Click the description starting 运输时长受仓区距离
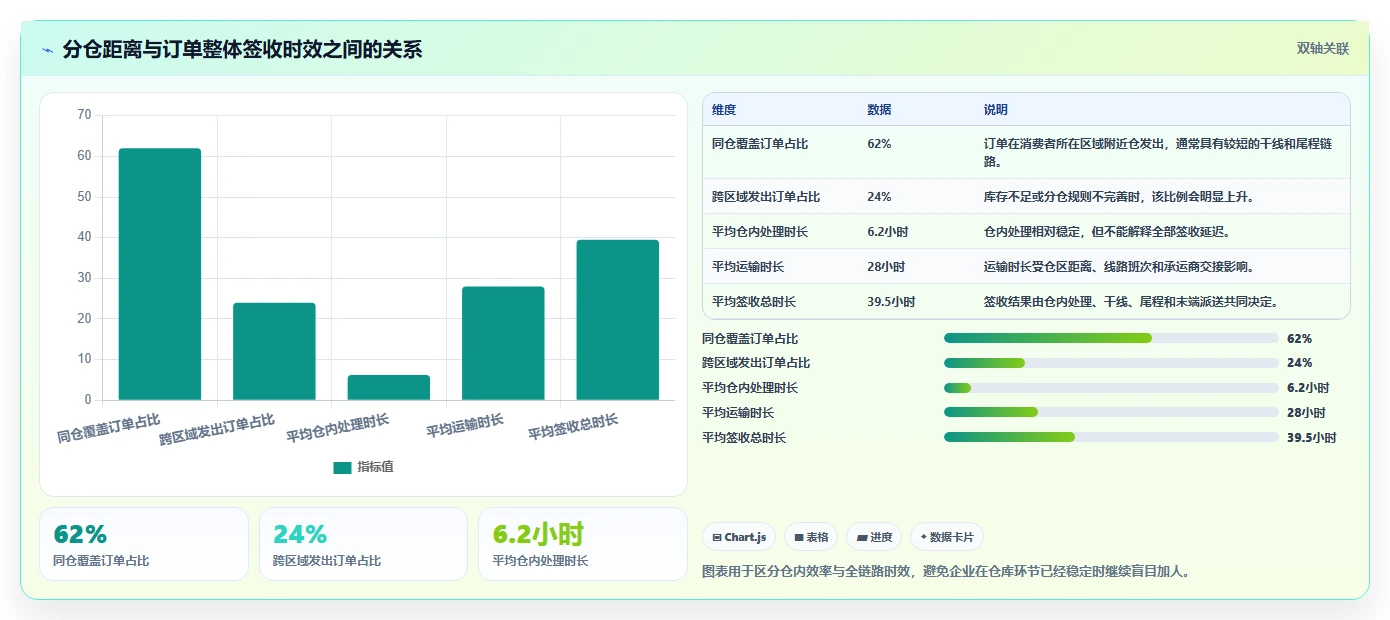The height and width of the screenshot is (620, 1390). 1119,267
